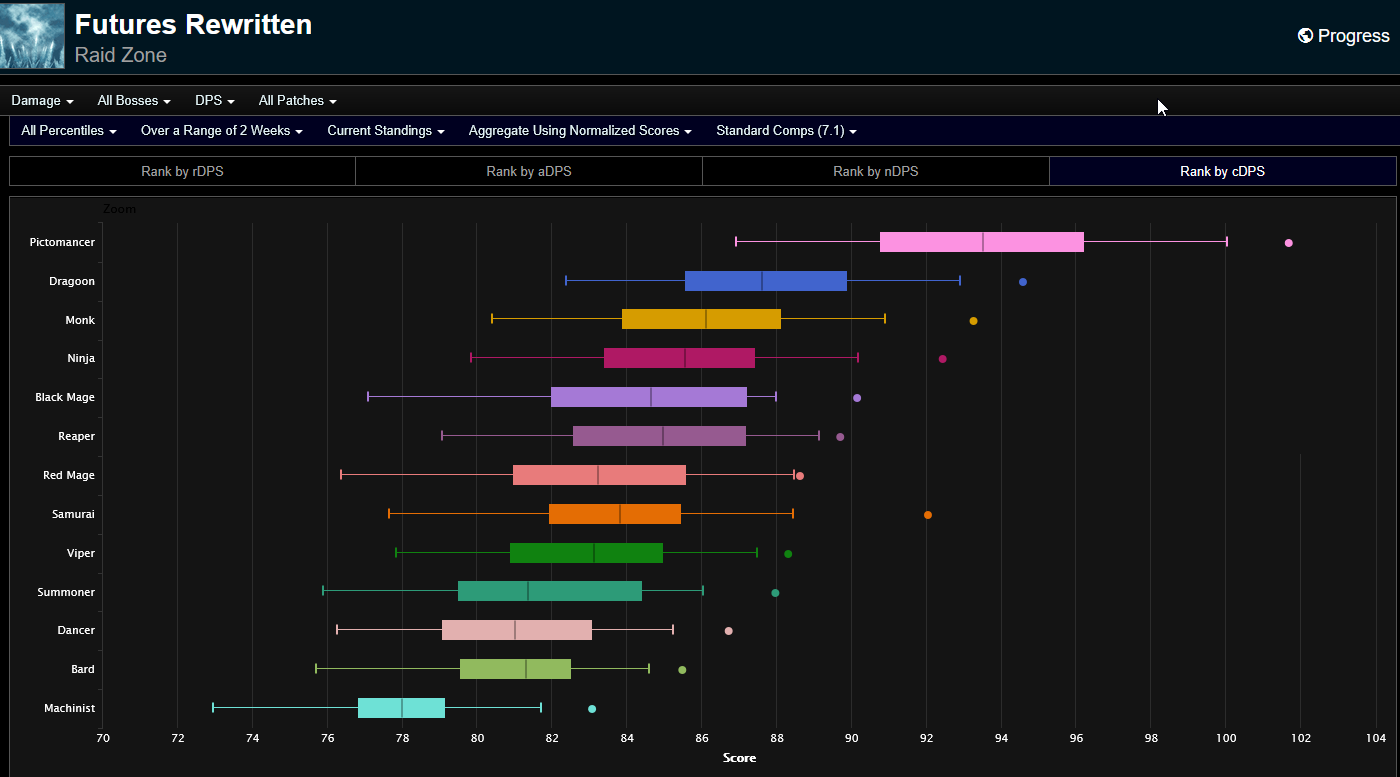1400x777 pixels.
Task: Click the teal Summoner box plot bar
Action: 550,591
